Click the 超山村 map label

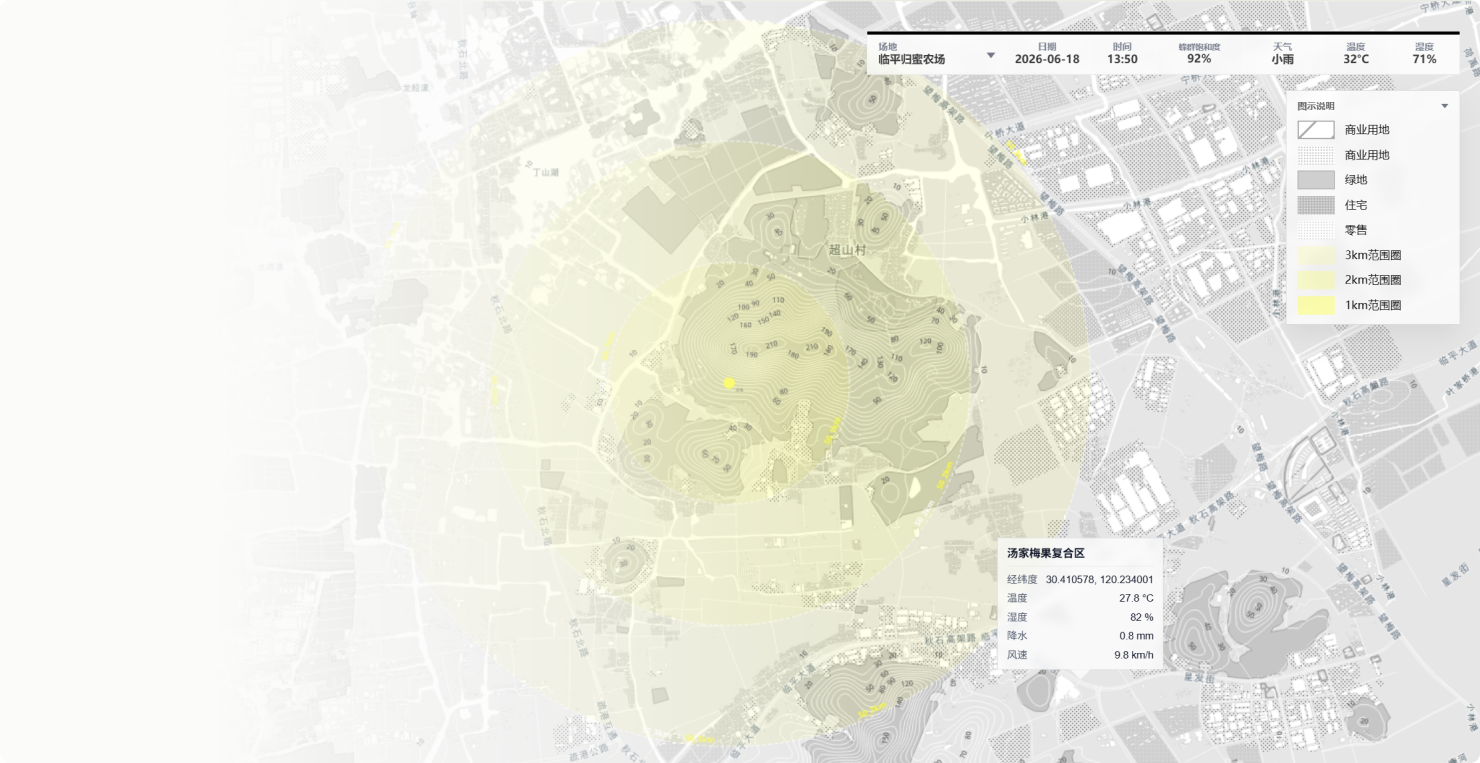click(847, 250)
